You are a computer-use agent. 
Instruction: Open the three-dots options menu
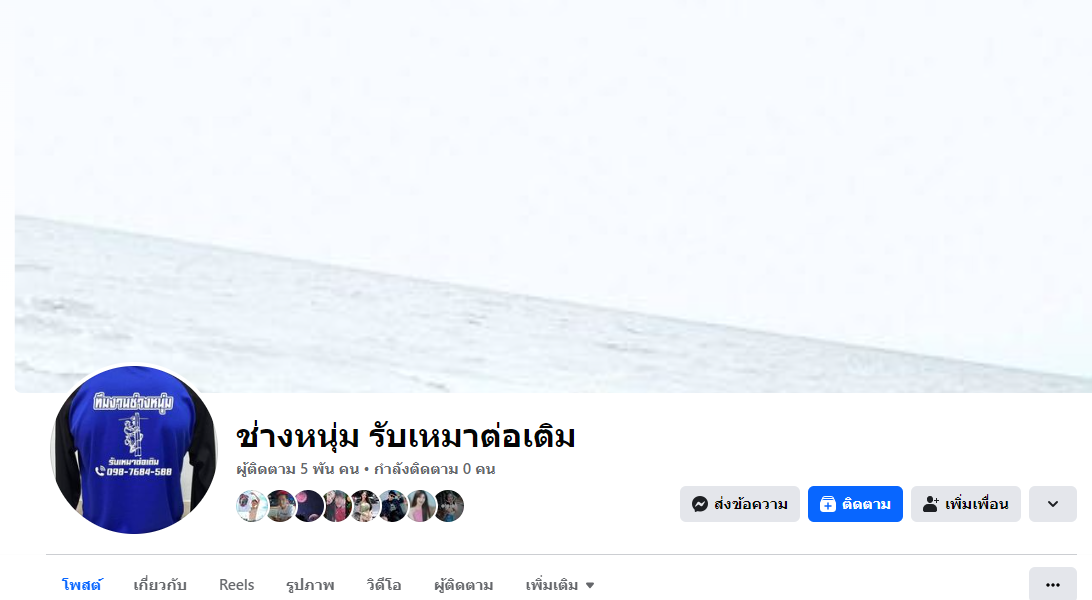pyautogui.click(x=1053, y=585)
